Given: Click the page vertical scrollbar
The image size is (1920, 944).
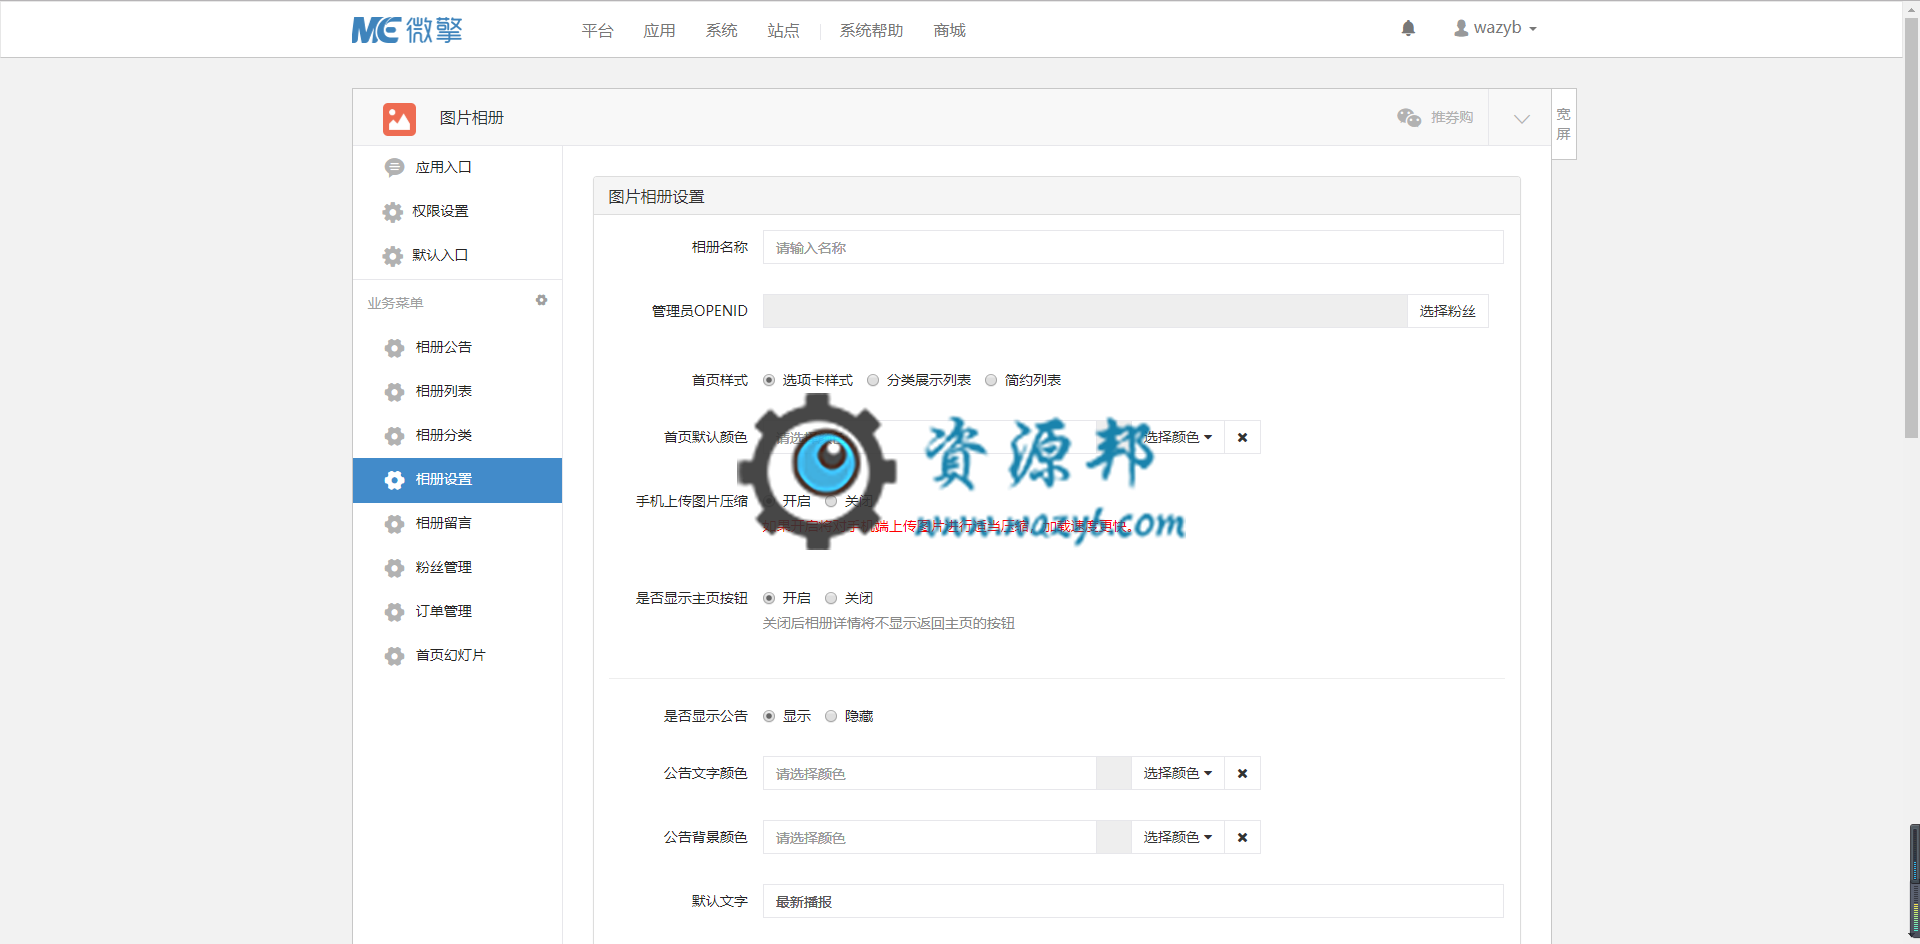Looking at the screenshot, I should coord(1911,230).
